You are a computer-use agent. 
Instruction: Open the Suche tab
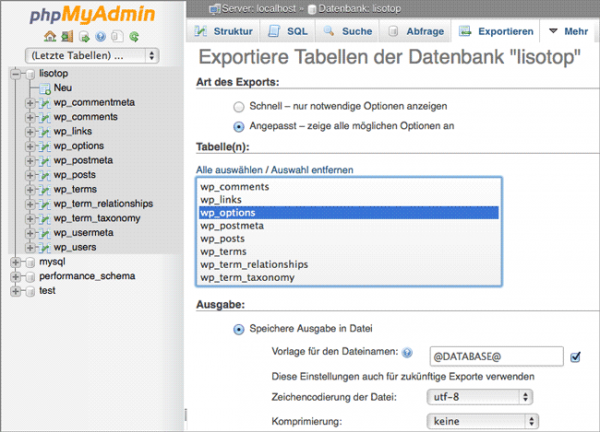347,31
